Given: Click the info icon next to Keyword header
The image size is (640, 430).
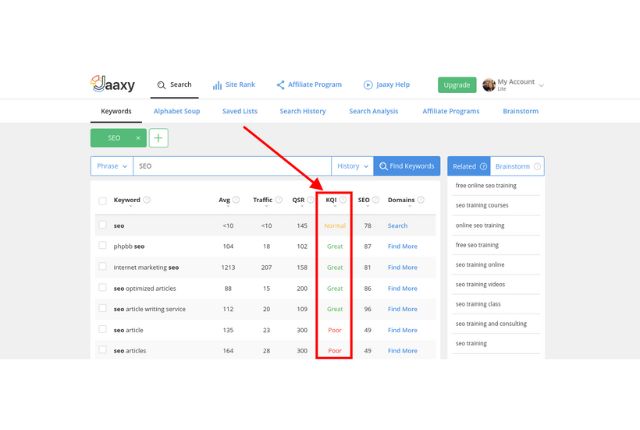Looking at the screenshot, I should click(147, 200).
